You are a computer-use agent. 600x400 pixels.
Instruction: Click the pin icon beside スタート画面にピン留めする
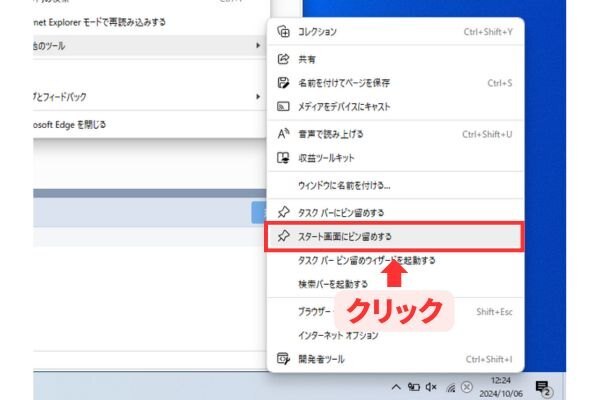tap(283, 236)
